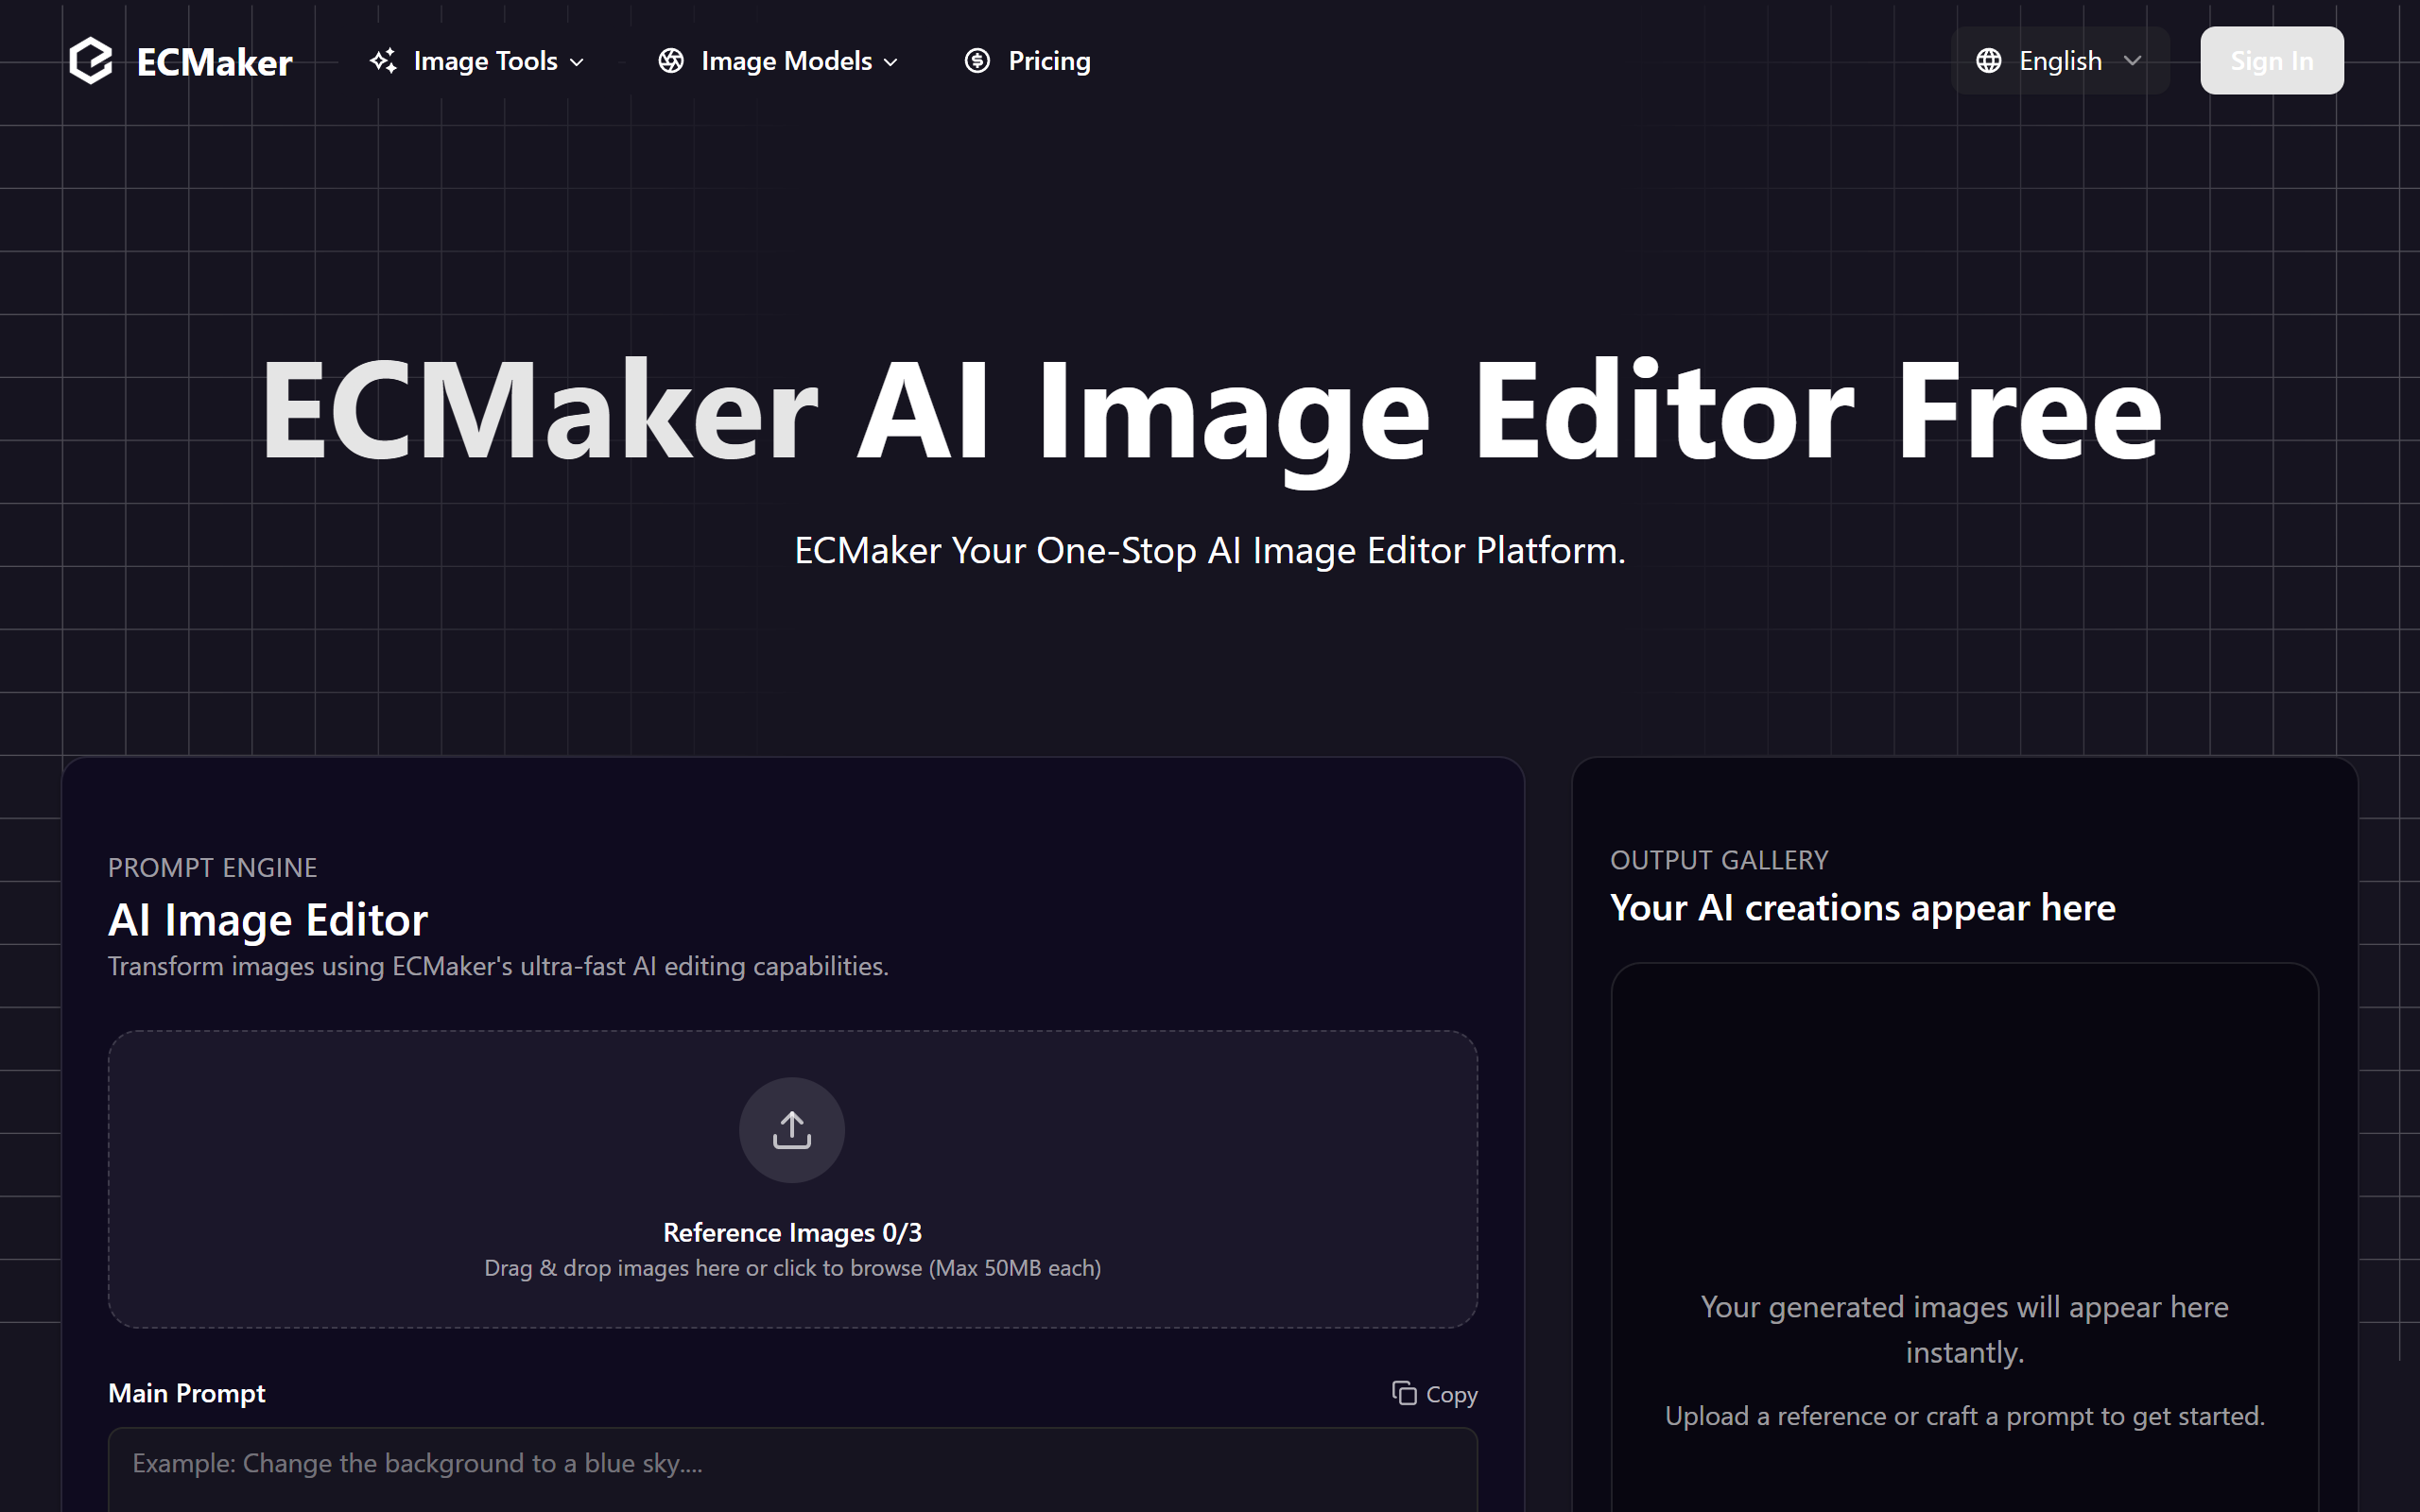Click the AI Image Editor panel heading
The image size is (2420, 1512).
tap(268, 920)
